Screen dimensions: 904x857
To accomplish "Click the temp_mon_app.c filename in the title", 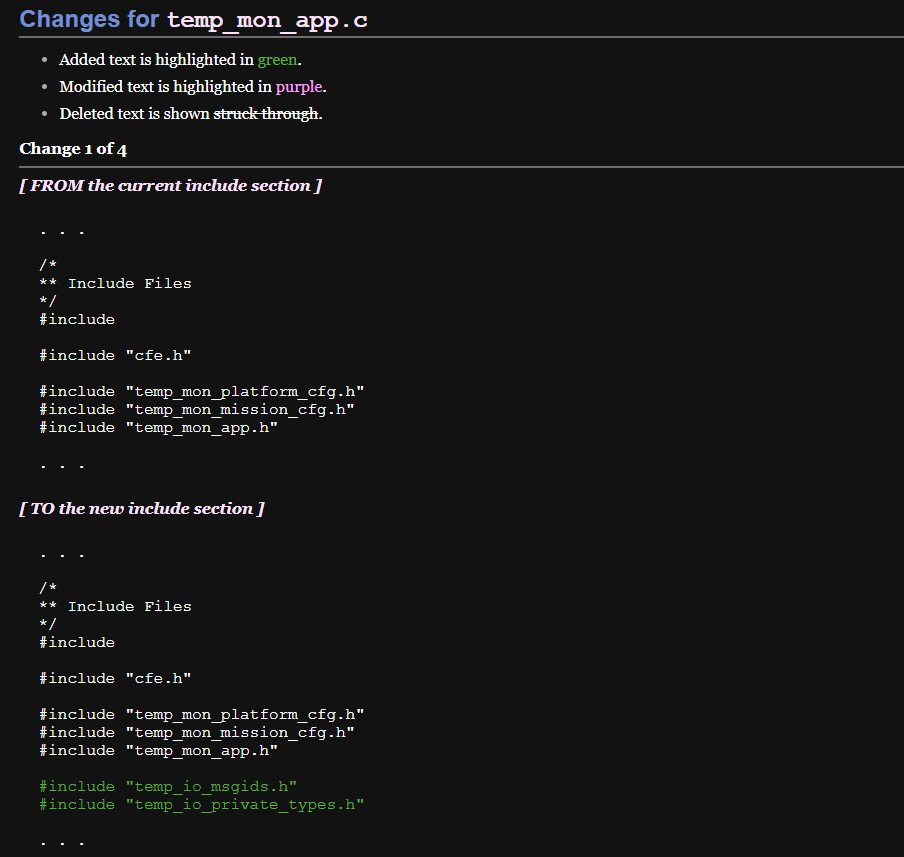I will click(267, 20).
